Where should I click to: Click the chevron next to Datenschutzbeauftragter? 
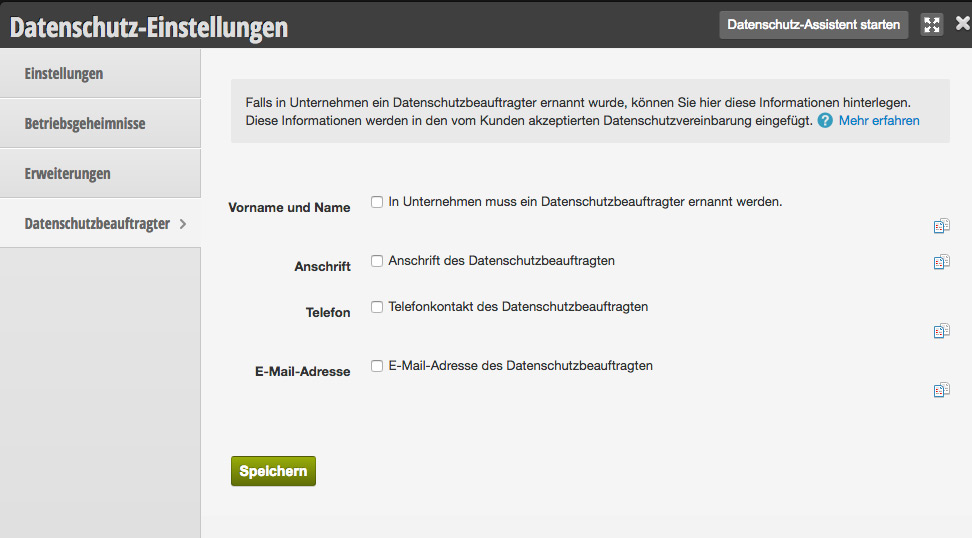pyautogui.click(x=183, y=224)
